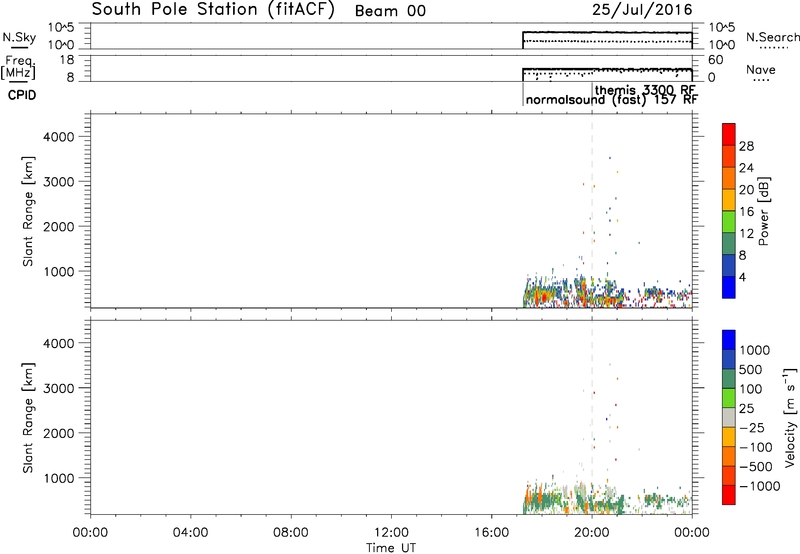
Task: Click the 'Power [dB]' colorbar label
Action: [x=764, y=211]
